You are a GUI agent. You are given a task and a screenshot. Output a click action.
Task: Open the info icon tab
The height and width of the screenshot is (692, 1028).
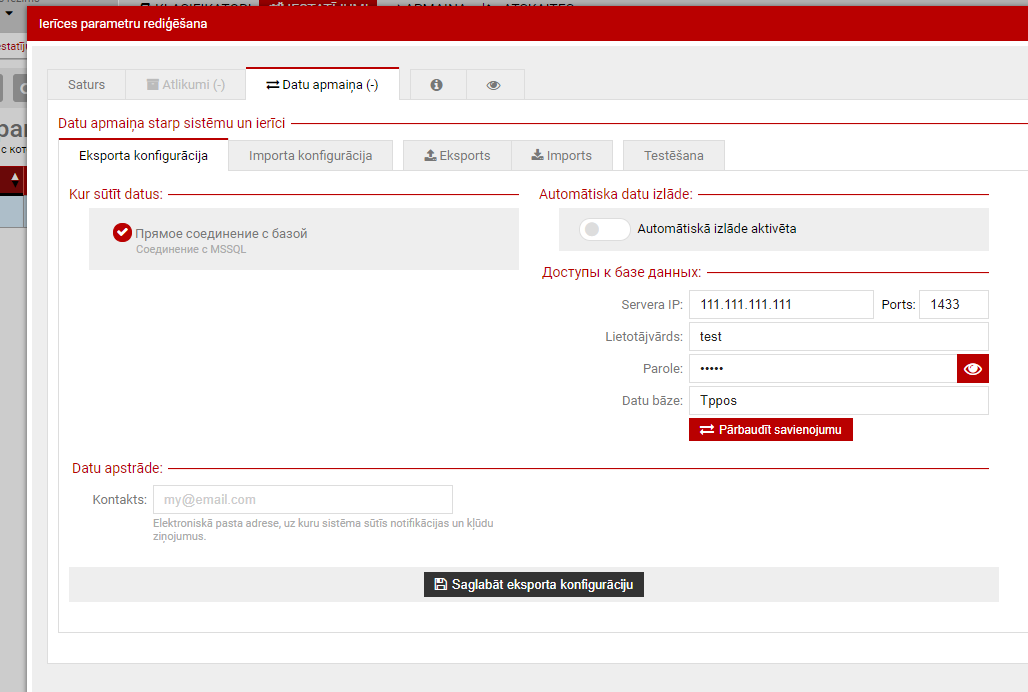pyautogui.click(x=436, y=85)
